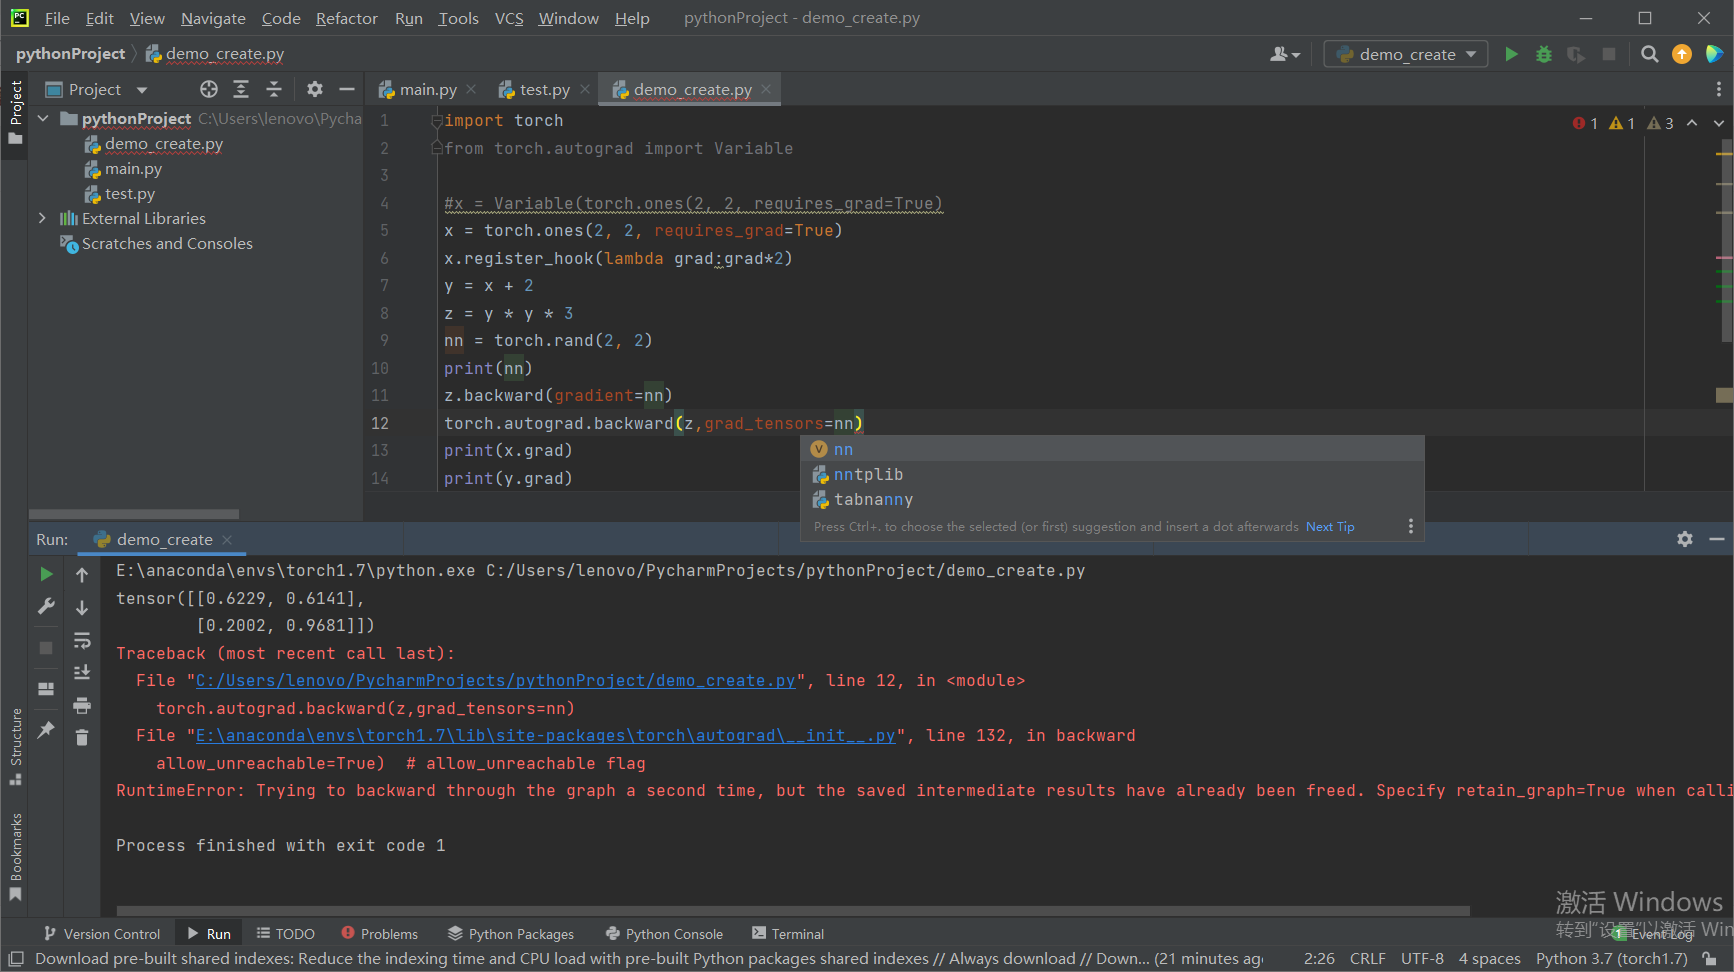The image size is (1734, 972).
Task: Hide the Project tool window
Action: [x=347, y=89]
